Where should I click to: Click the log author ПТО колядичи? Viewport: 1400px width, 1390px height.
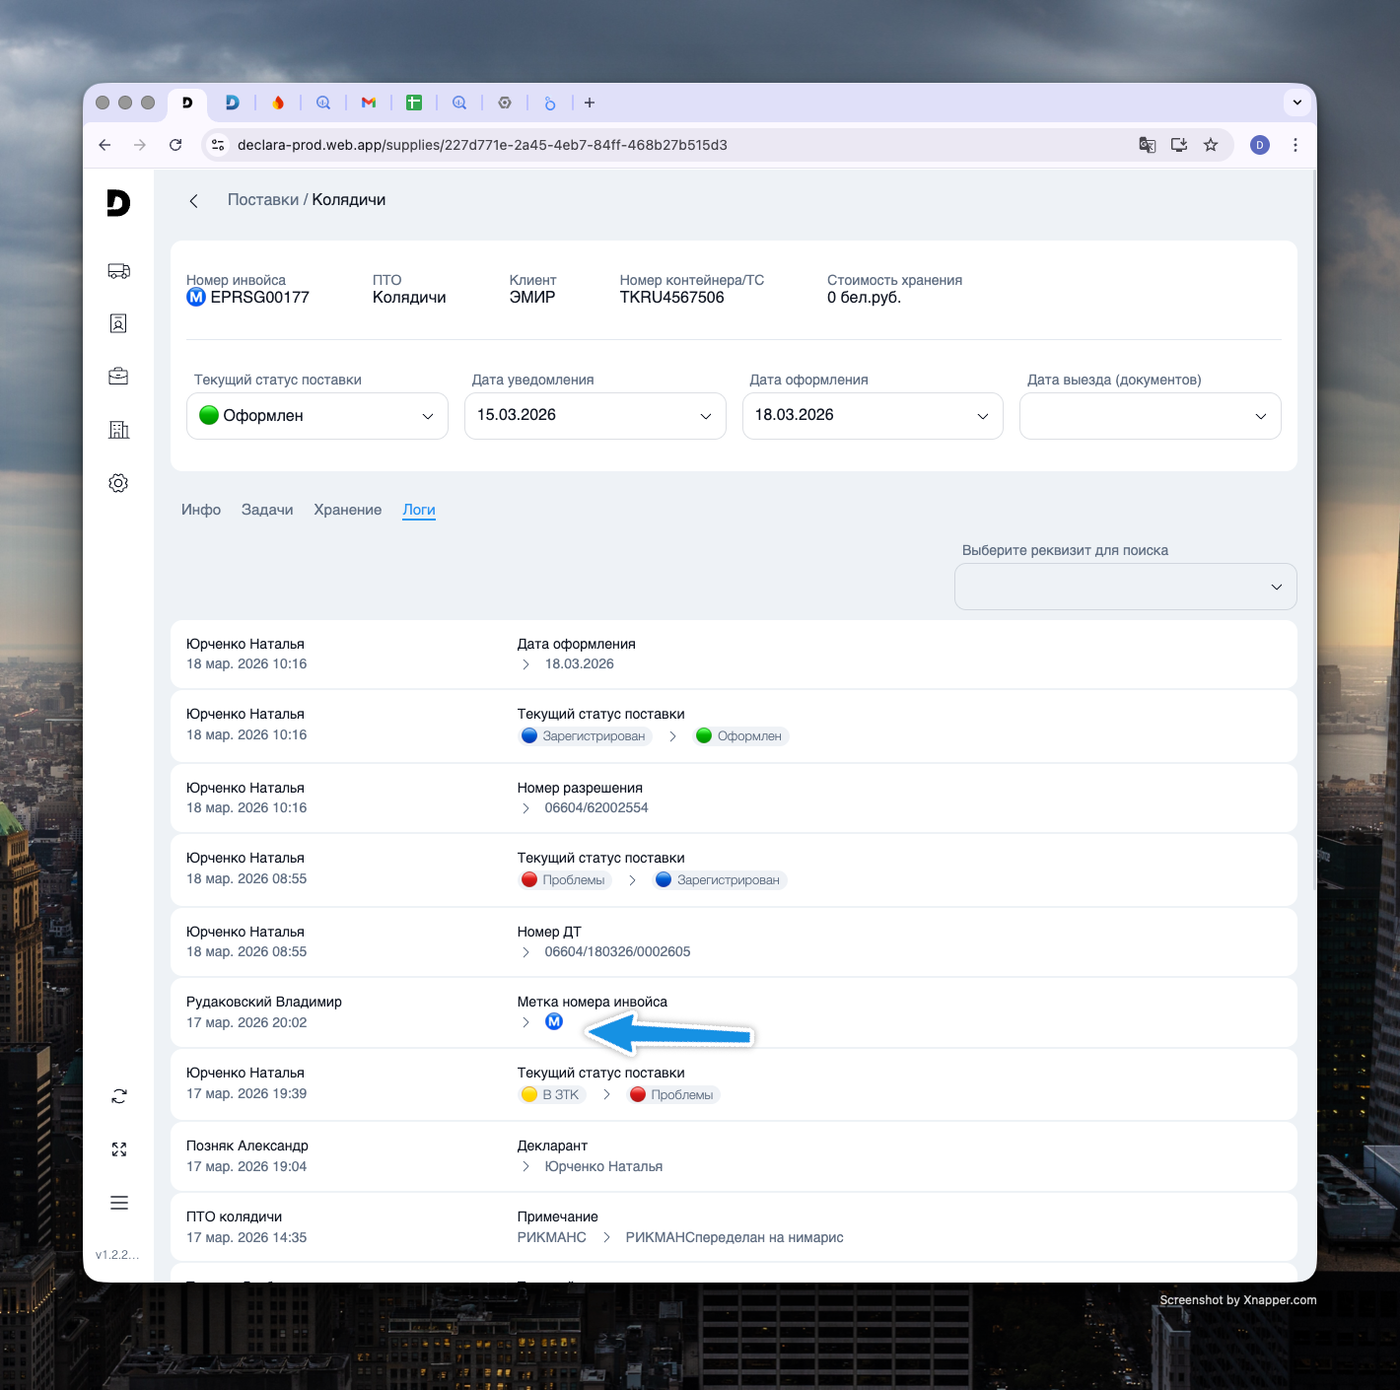point(234,1217)
